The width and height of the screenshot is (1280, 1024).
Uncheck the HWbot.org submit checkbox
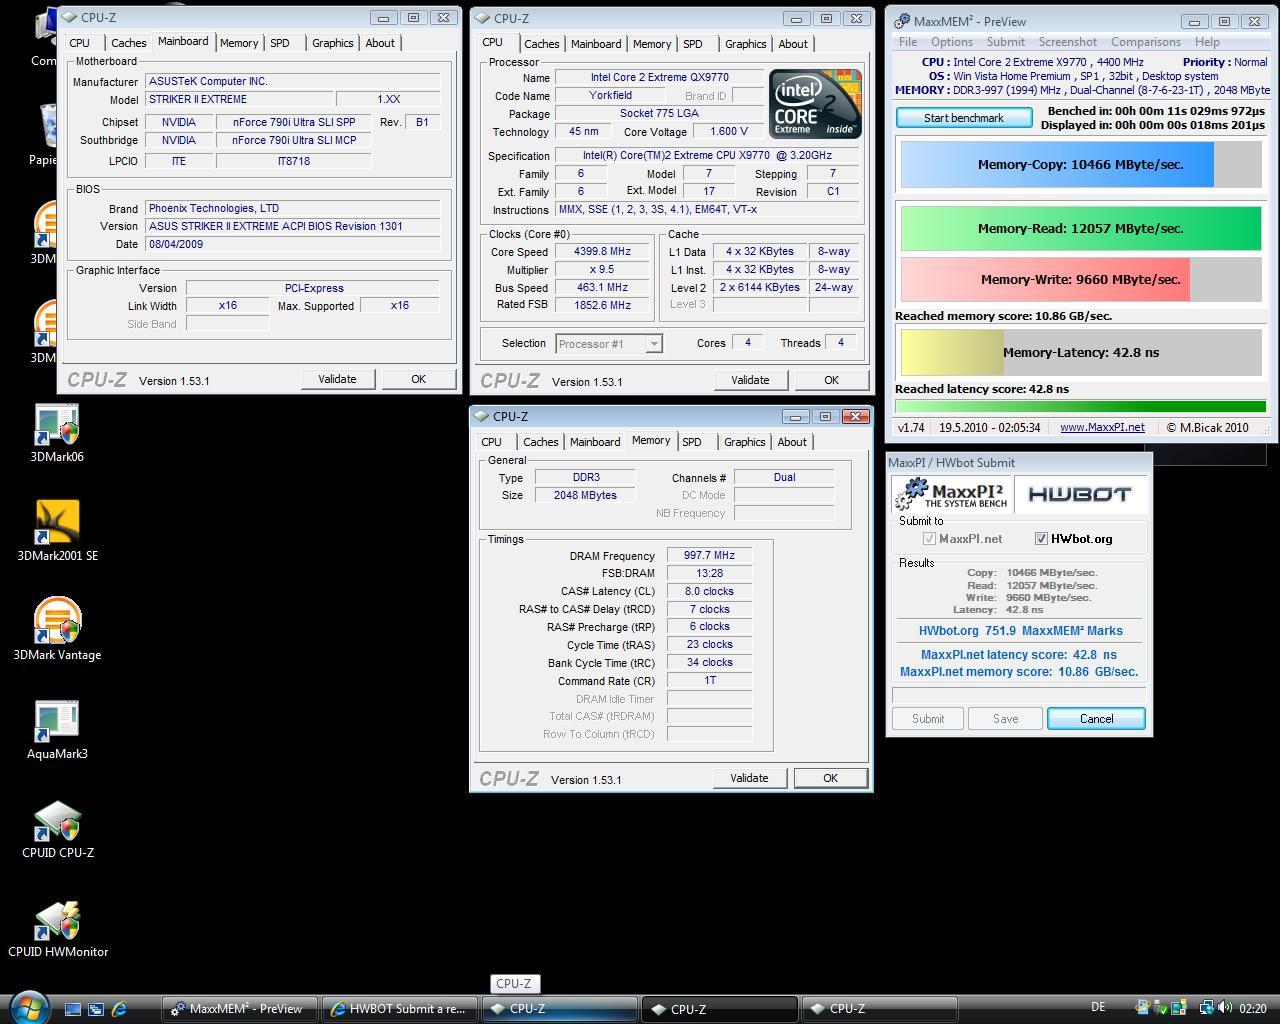coord(1041,538)
